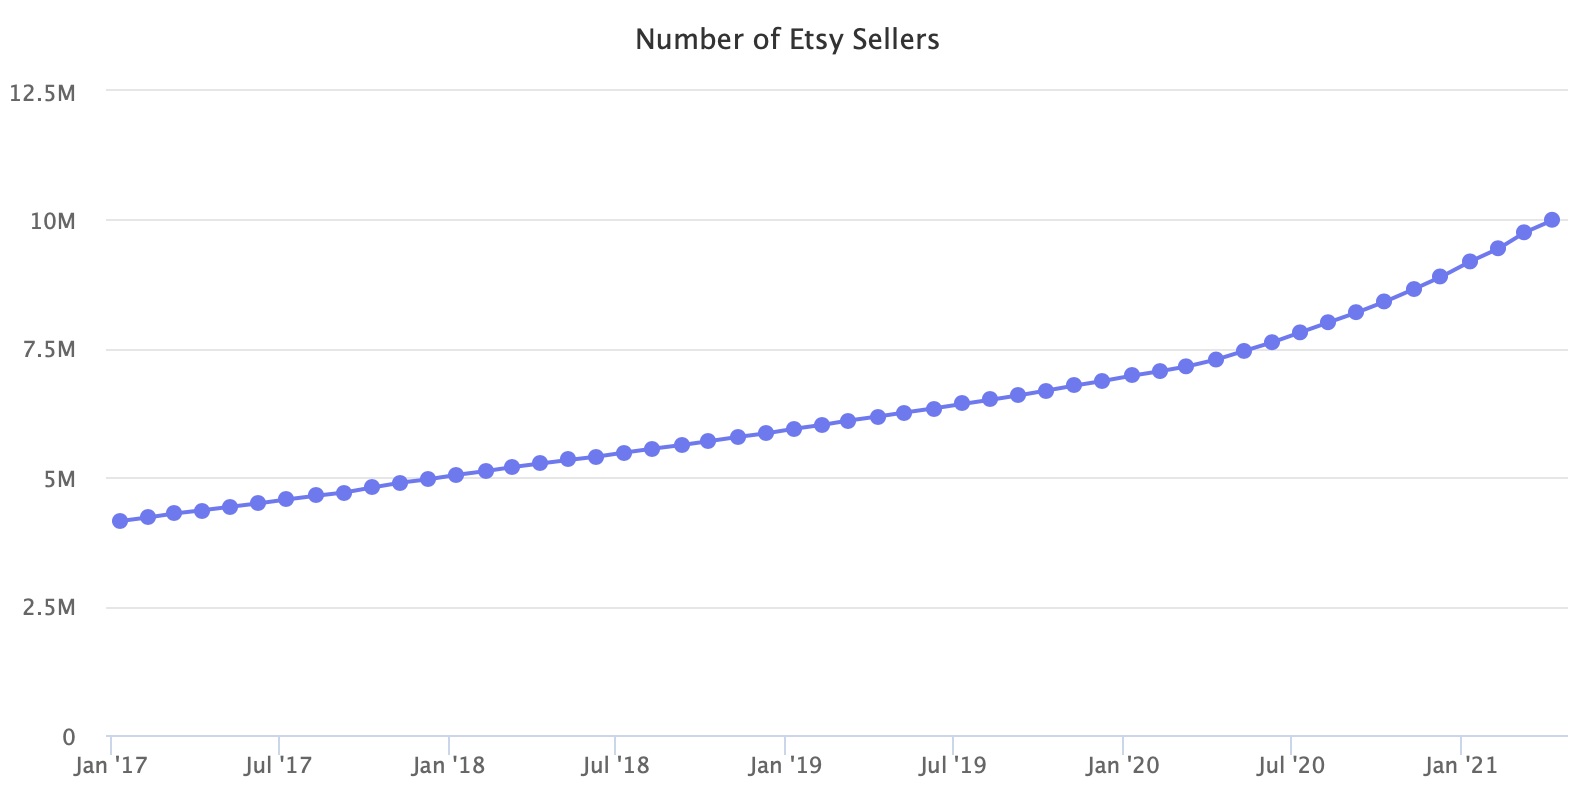1586x812 pixels.
Task: Select the 2.5M y-axis label
Action: click(x=49, y=608)
